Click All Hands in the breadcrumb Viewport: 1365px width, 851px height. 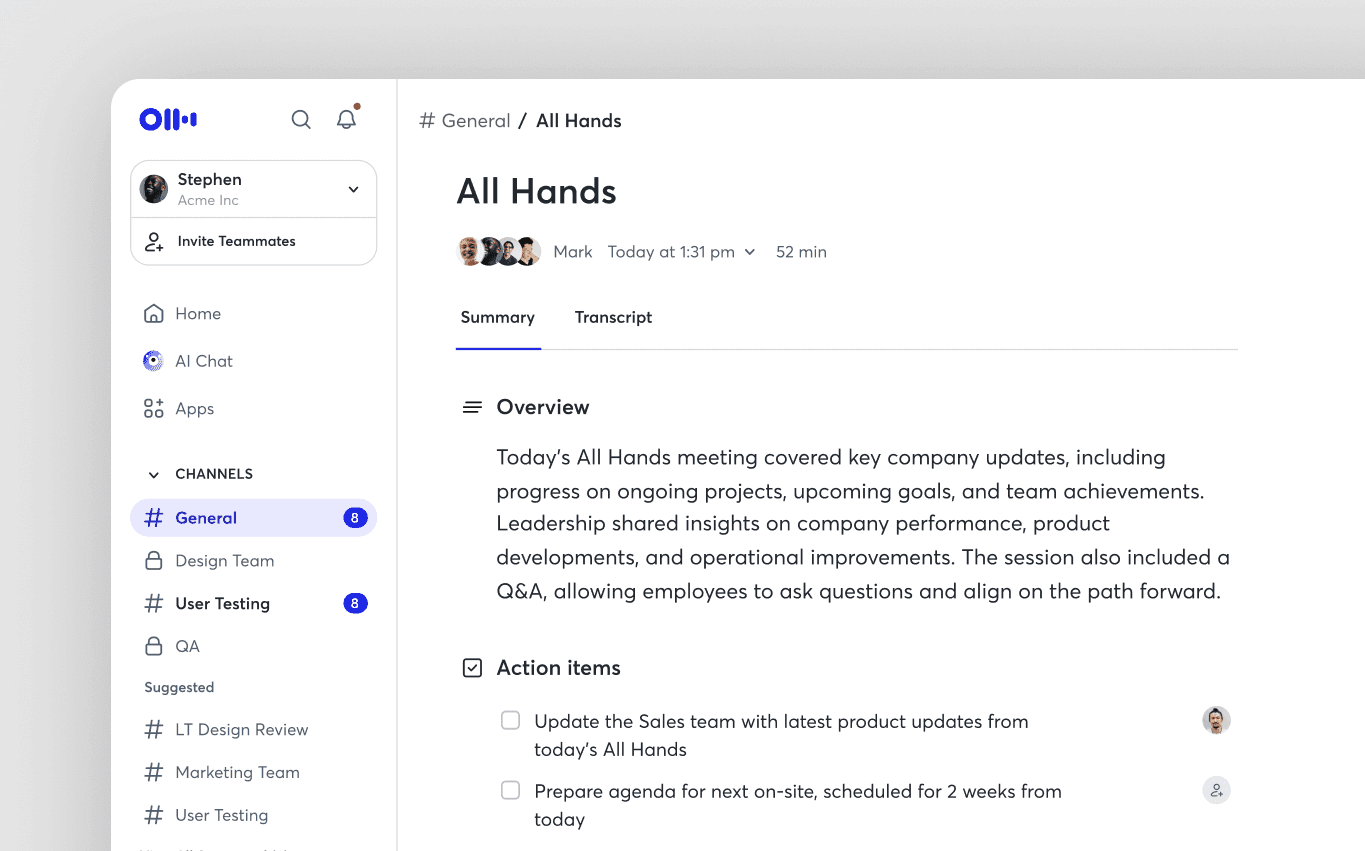[579, 121]
